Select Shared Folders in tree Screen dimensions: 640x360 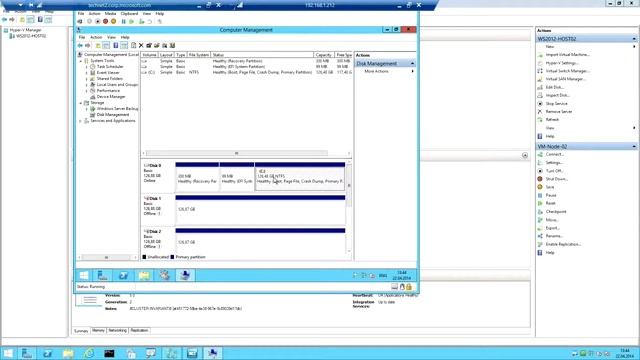pos(109,78)
